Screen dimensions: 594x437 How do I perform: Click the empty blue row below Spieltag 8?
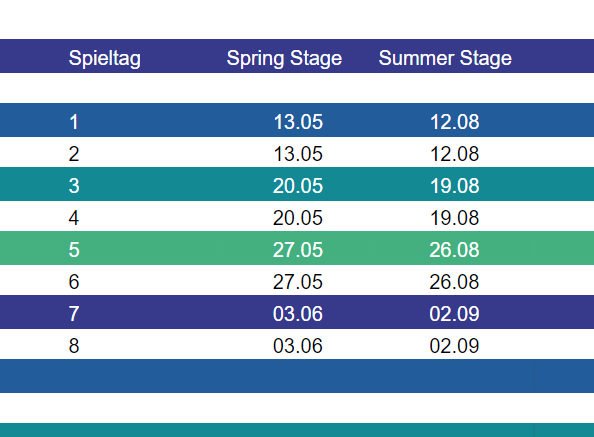coord(297,376)
